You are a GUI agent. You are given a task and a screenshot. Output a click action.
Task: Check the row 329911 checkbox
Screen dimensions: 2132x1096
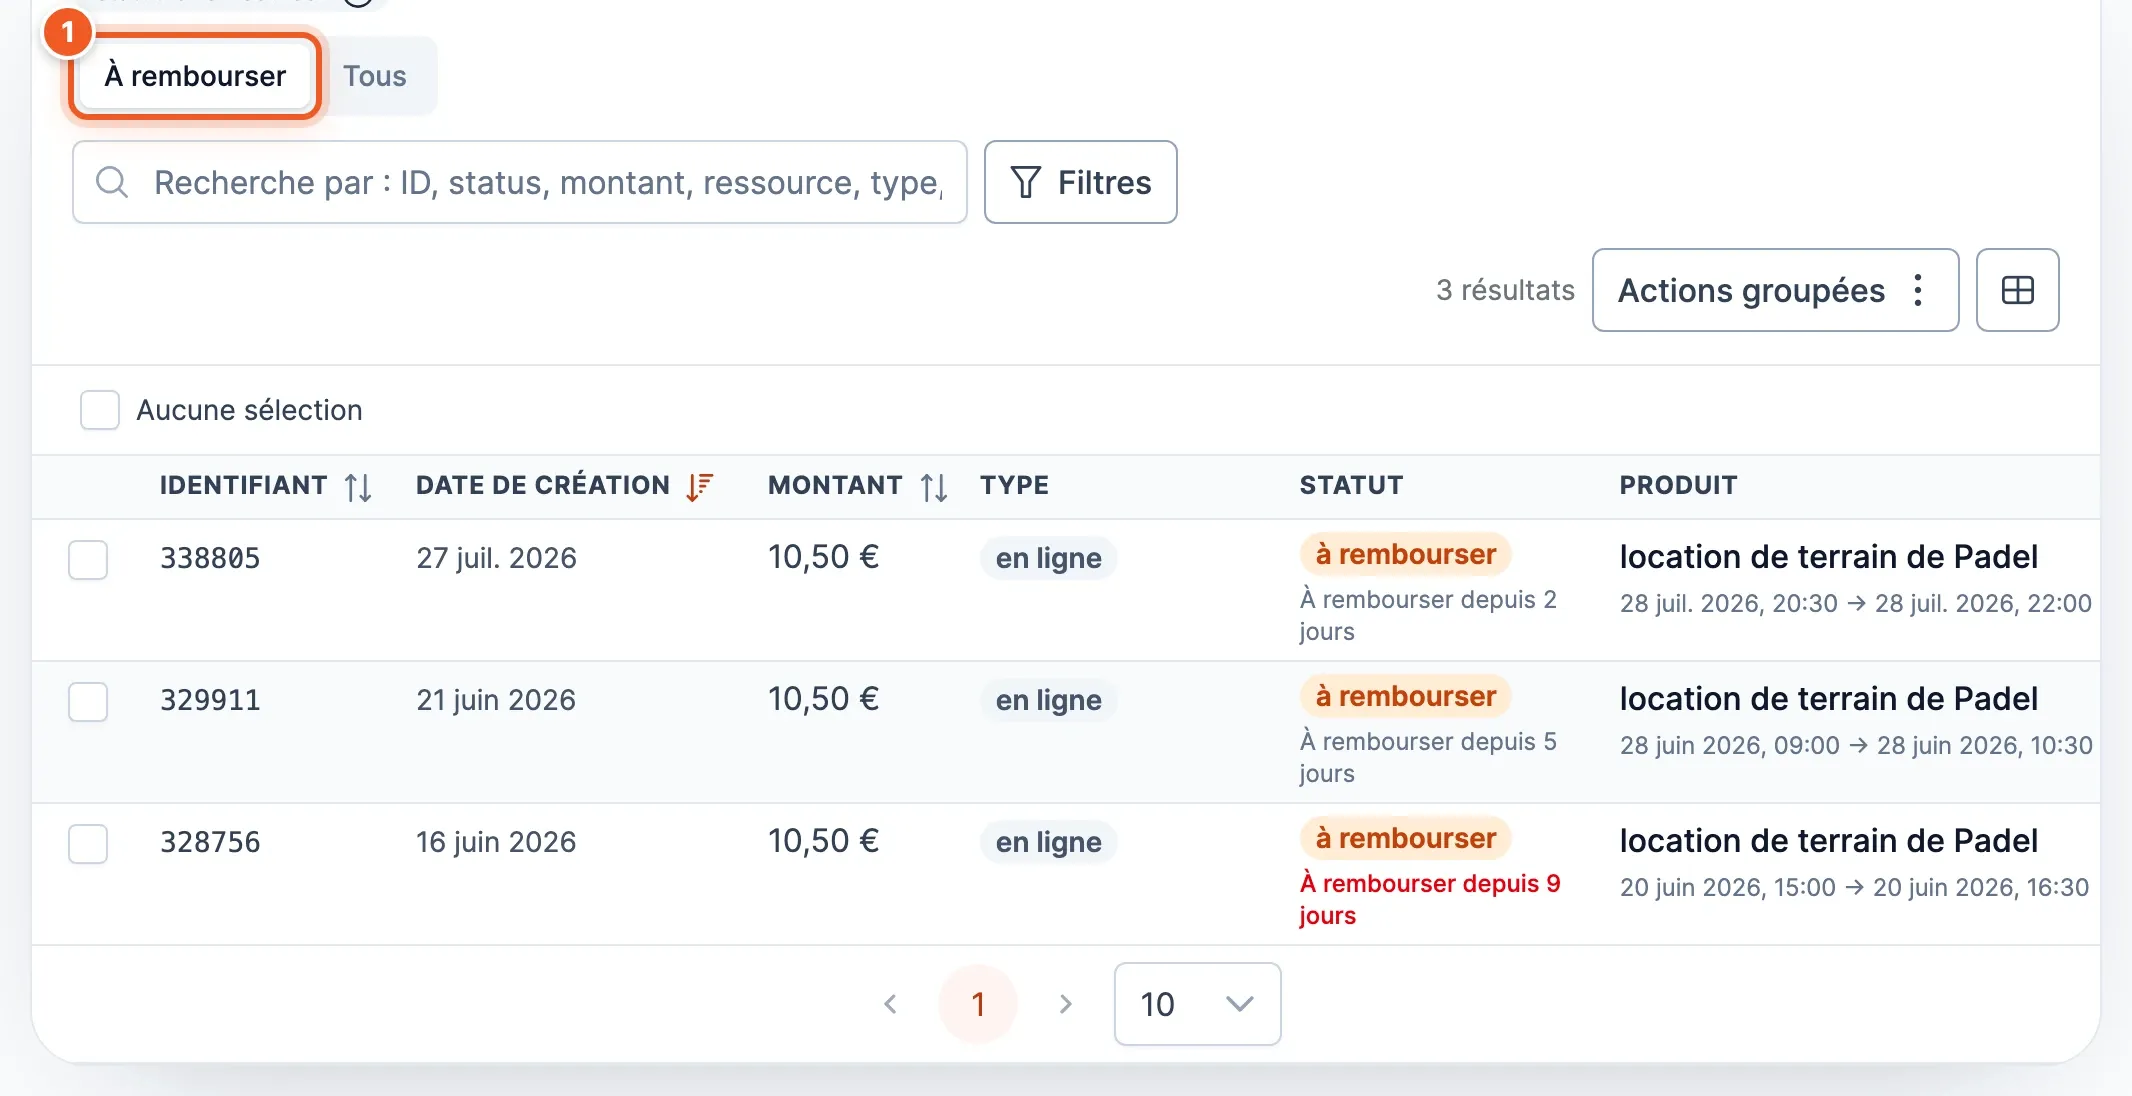(x=88, y=702)
